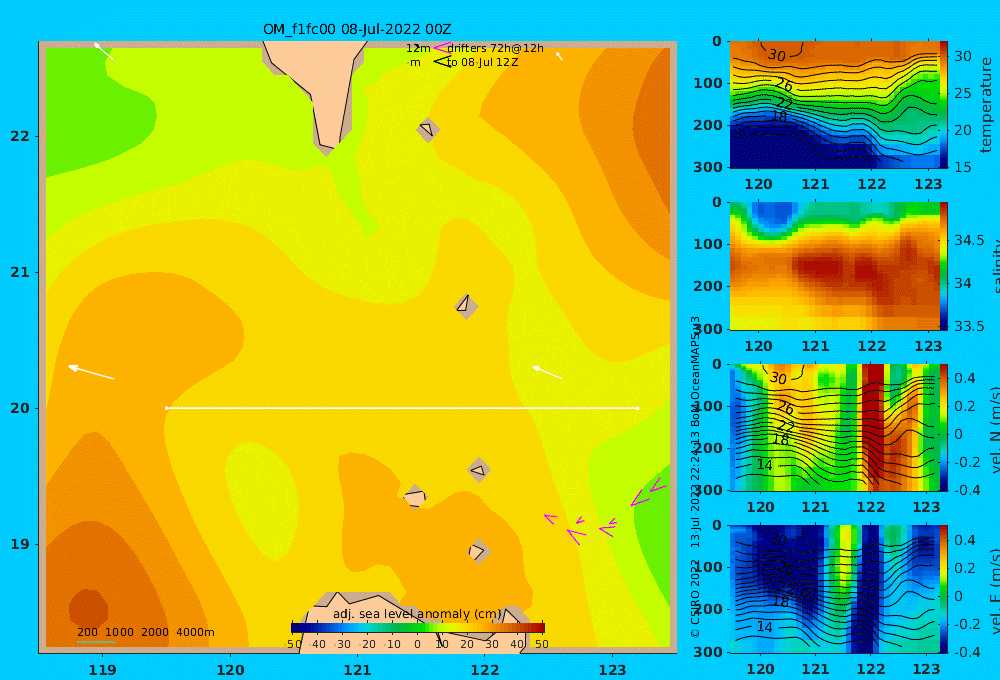The width and height of the screenshot is (1000, 680).
Task: Click longitude label 123 under the main map
Action: coord(612,670)
